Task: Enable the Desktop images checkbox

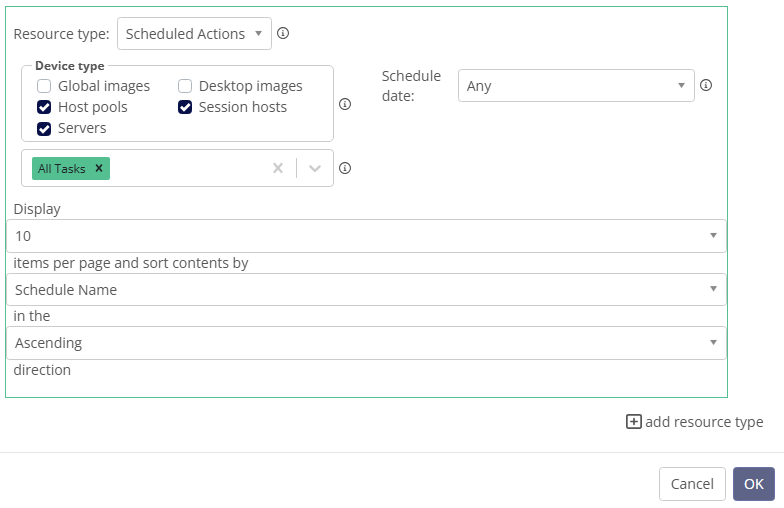Action: click(185, 86)
